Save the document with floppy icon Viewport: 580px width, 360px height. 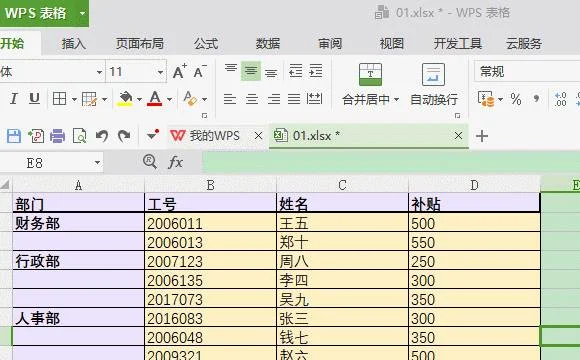pyautogui.click(x=14, y=136)
